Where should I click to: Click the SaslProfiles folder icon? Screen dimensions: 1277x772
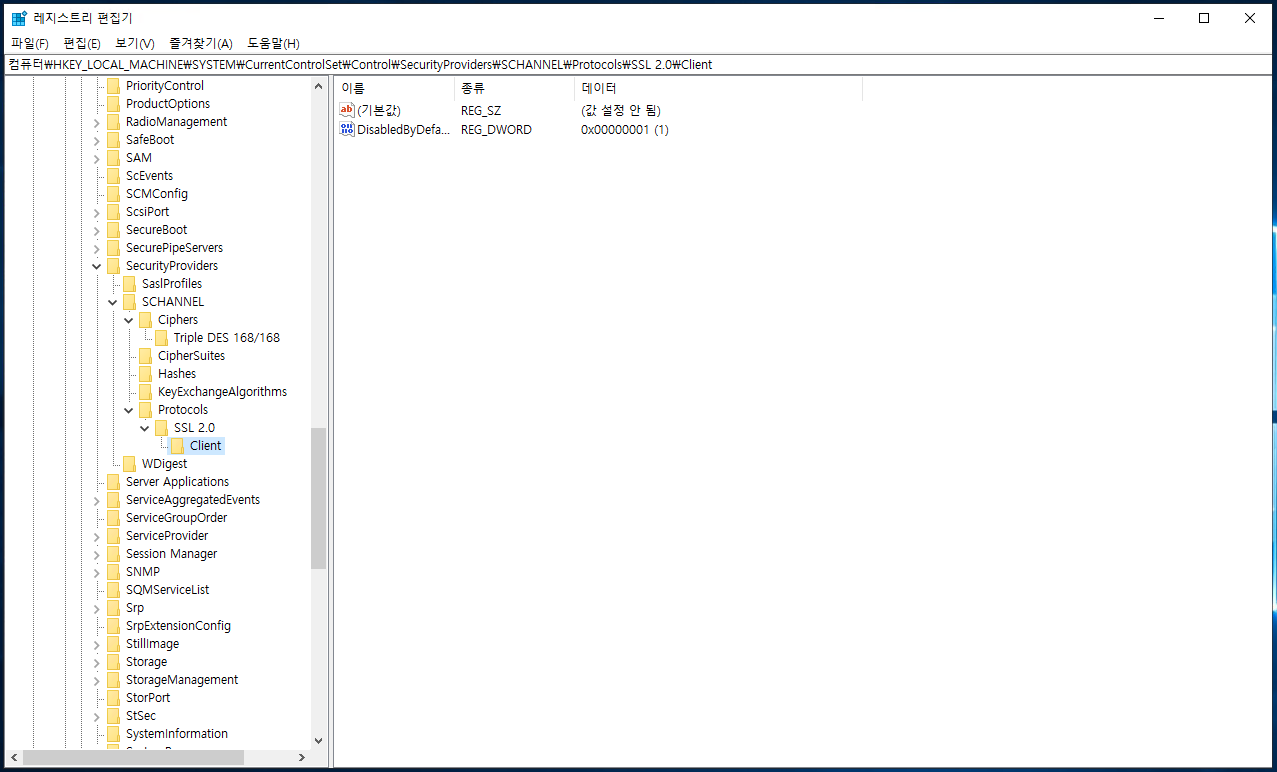[x=129, y=284]
